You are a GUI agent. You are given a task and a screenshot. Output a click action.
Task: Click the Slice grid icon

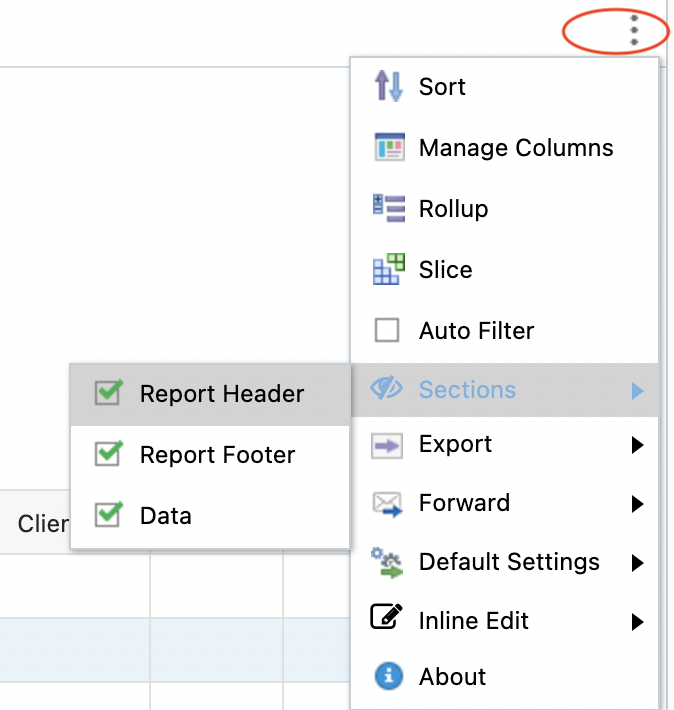(387, 270)
